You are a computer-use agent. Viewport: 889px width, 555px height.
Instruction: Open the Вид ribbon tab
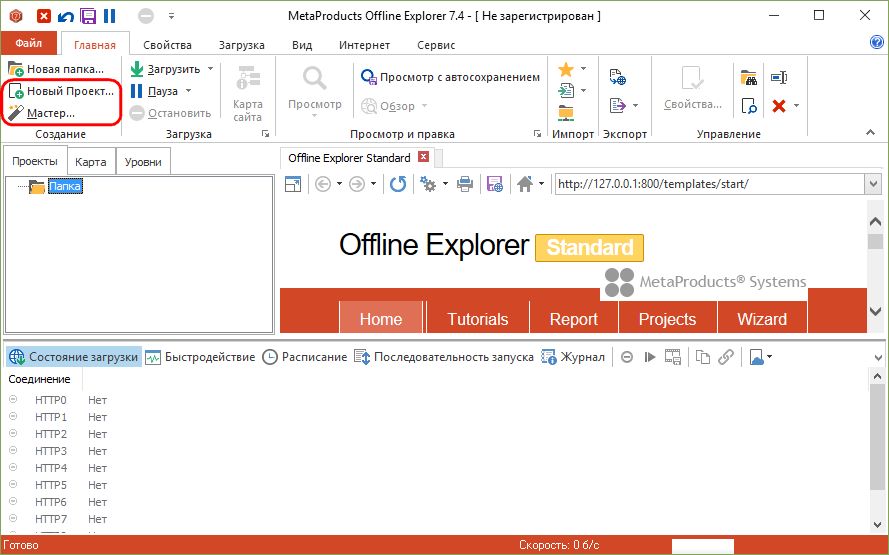pos(302,45)
